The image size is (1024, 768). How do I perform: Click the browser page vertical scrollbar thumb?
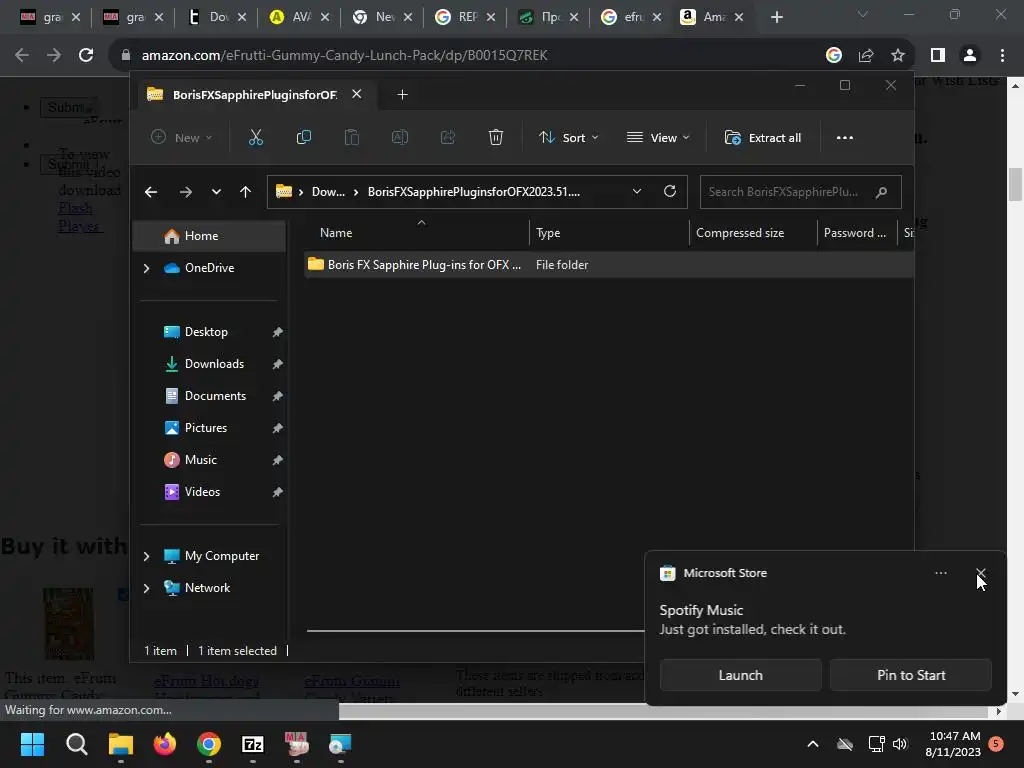(1015, 185)
